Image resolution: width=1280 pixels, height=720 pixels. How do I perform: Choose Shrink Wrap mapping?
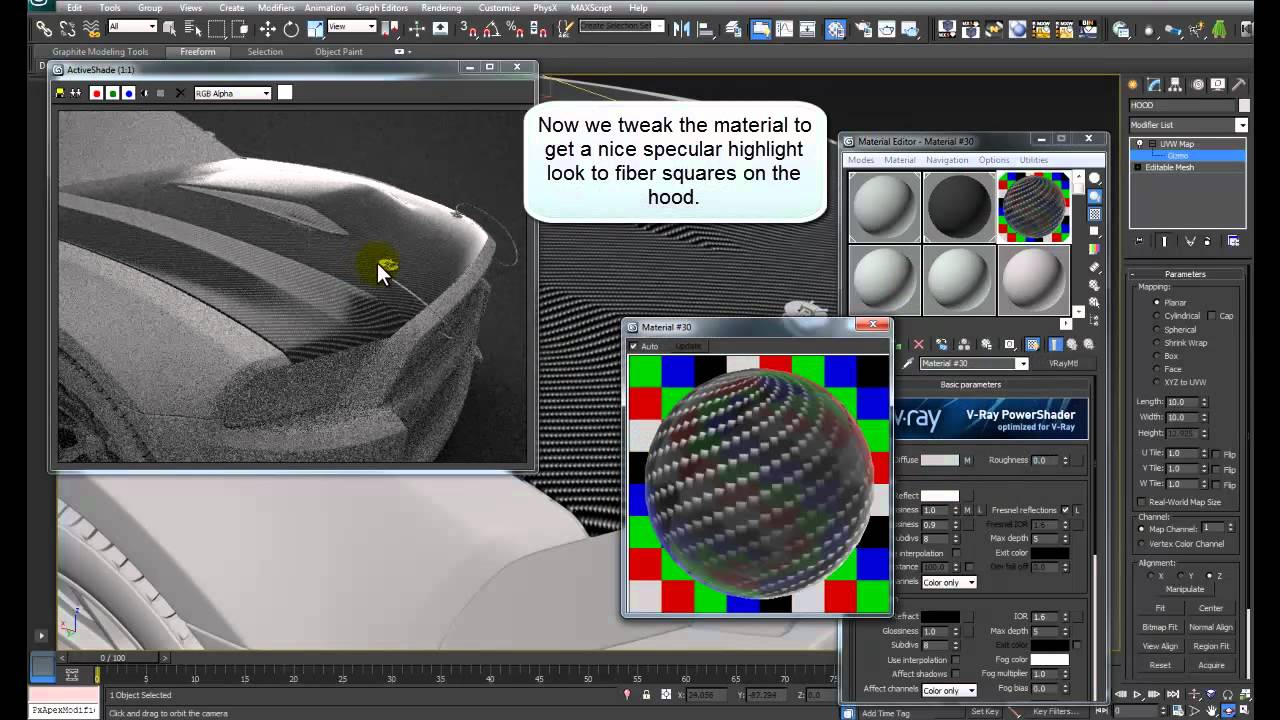(1157, 343)
